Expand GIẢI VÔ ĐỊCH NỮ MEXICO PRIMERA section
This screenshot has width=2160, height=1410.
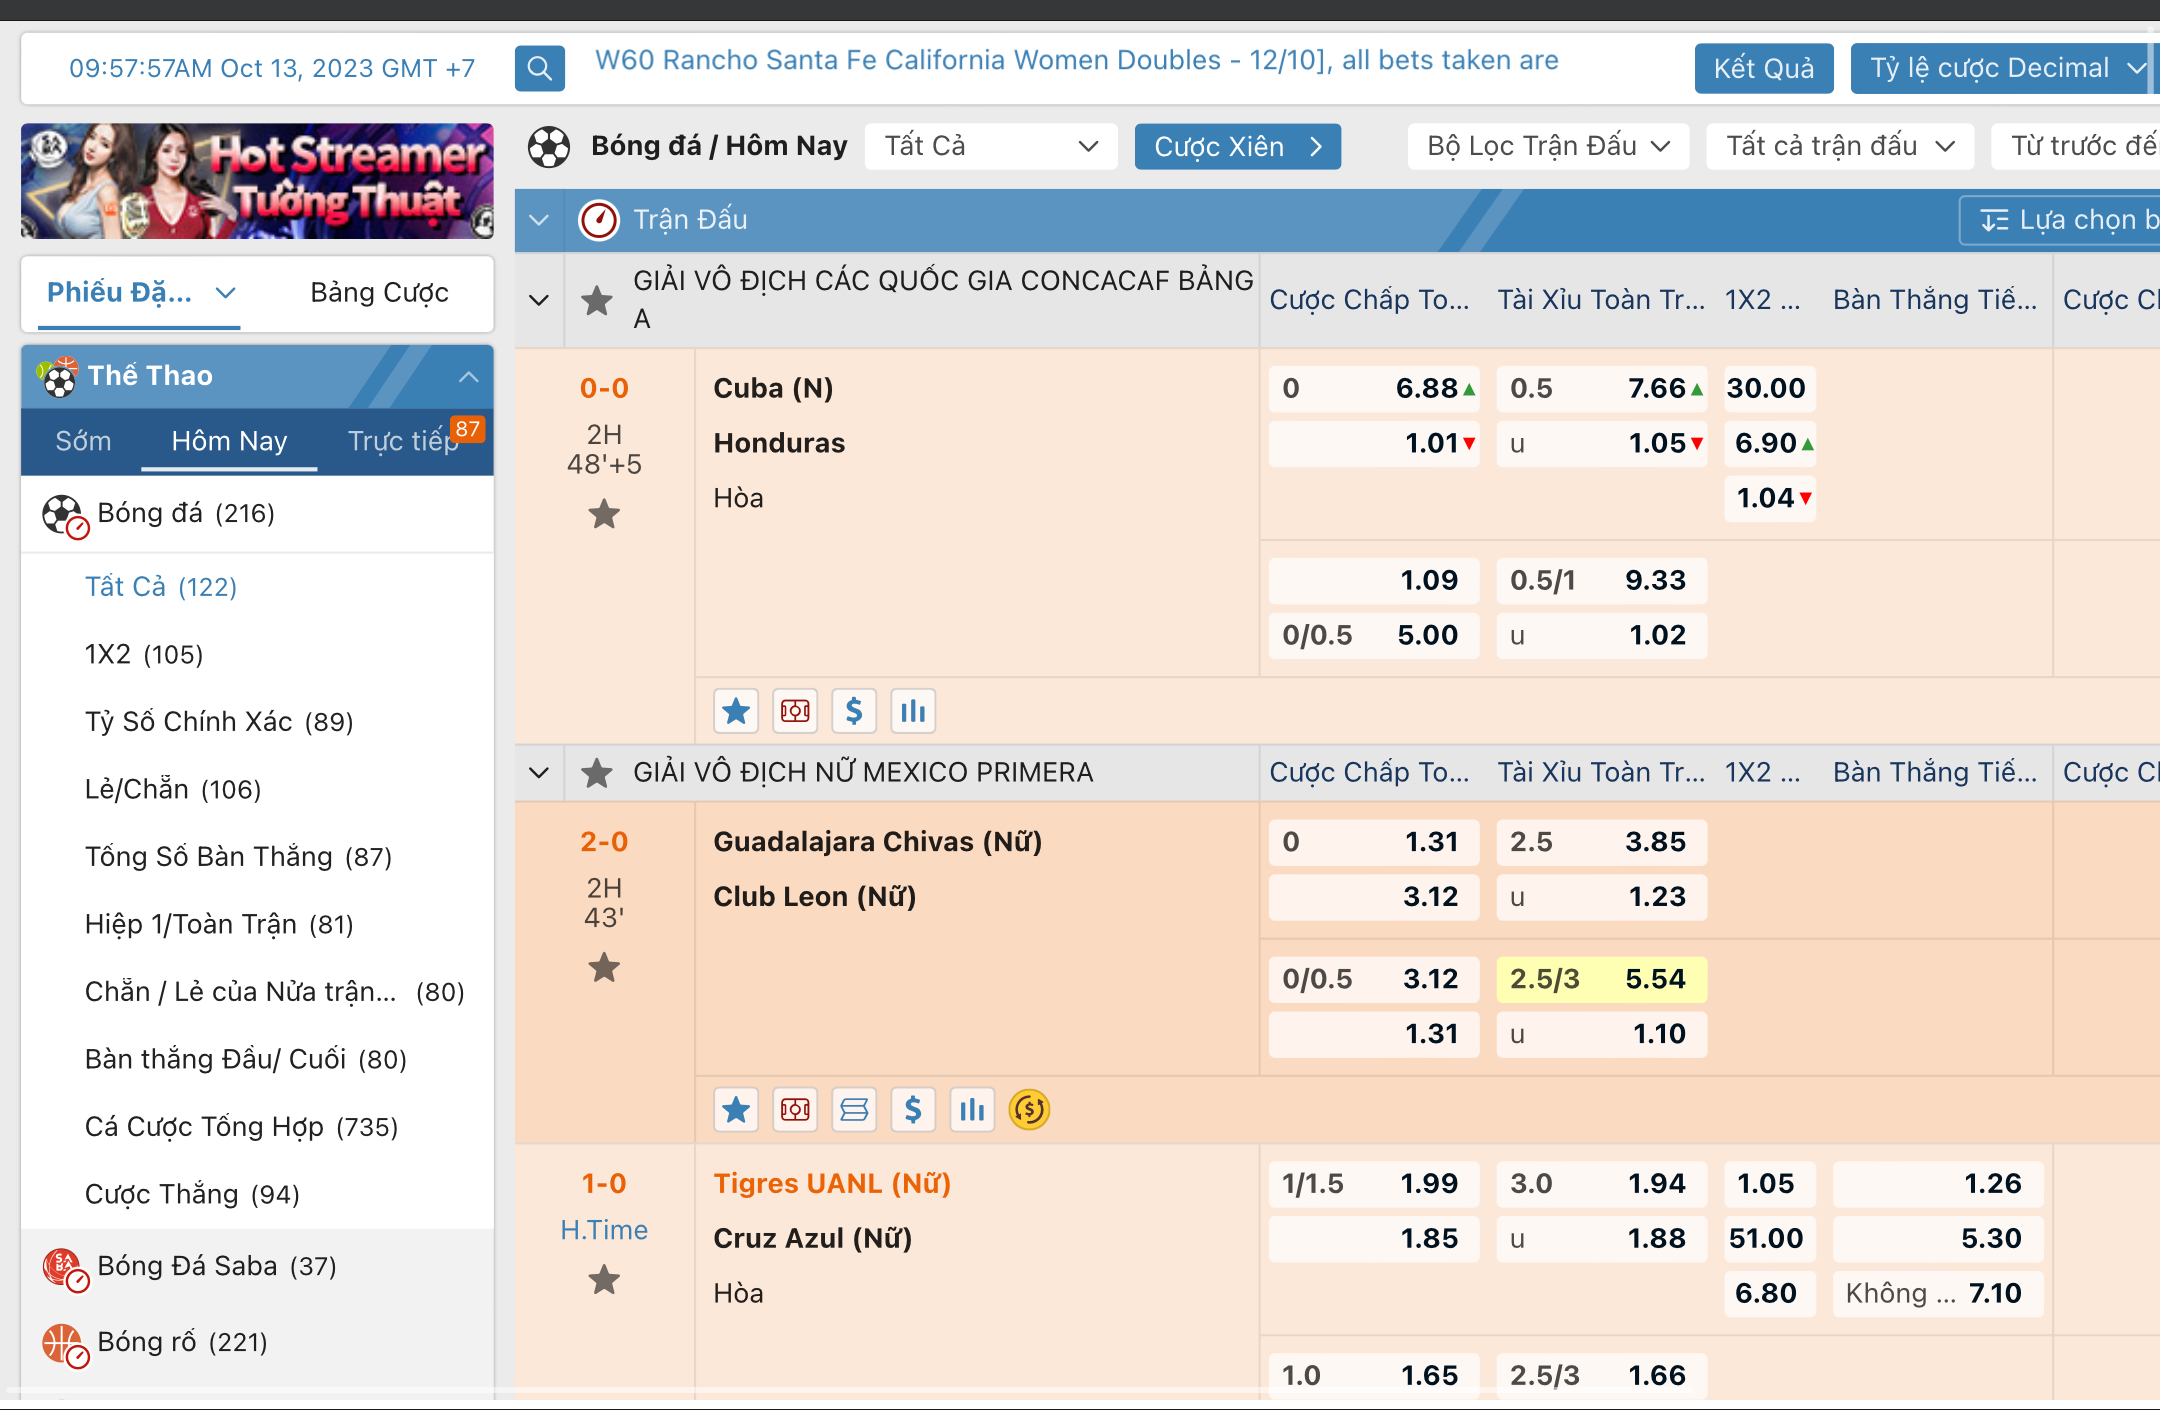tap(538, 773)
